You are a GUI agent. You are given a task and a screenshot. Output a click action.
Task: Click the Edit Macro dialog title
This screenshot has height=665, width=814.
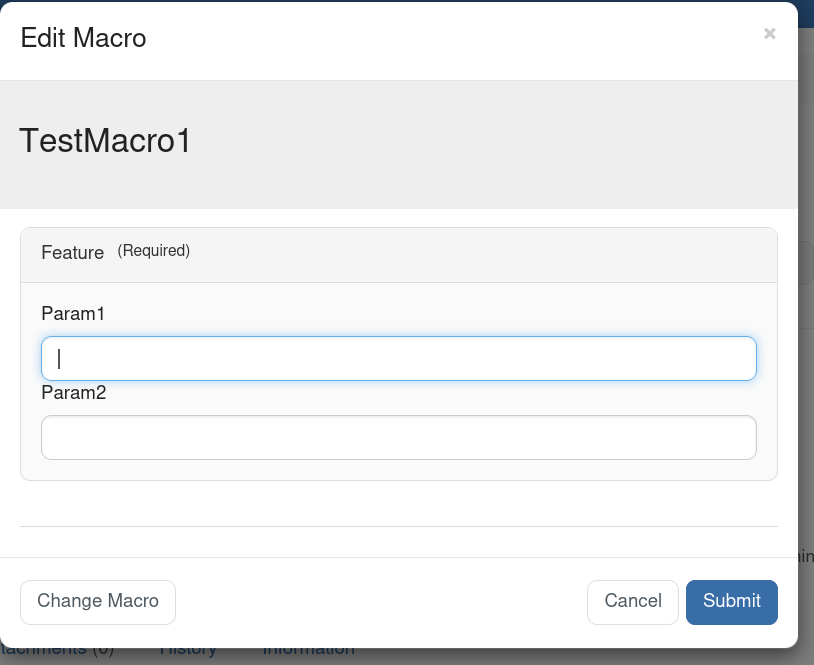[83, 39]
